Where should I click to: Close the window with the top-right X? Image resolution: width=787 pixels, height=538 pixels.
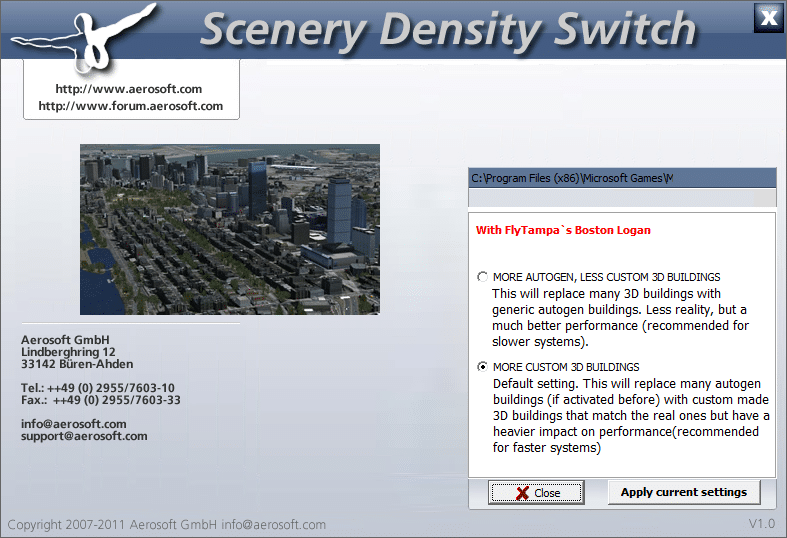767,17
